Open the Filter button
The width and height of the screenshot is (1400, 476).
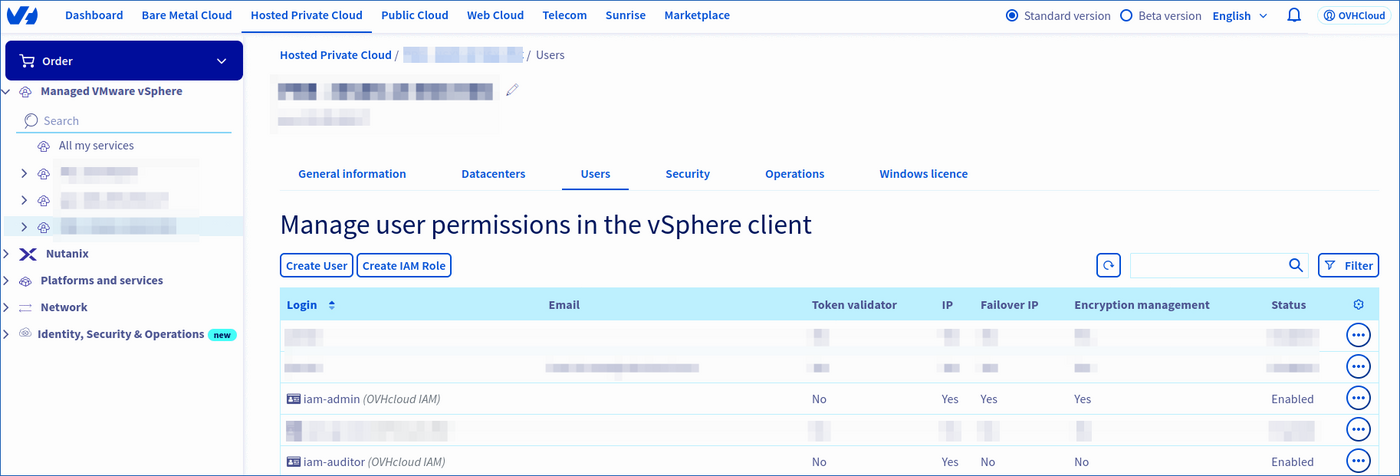[1348, 265]
